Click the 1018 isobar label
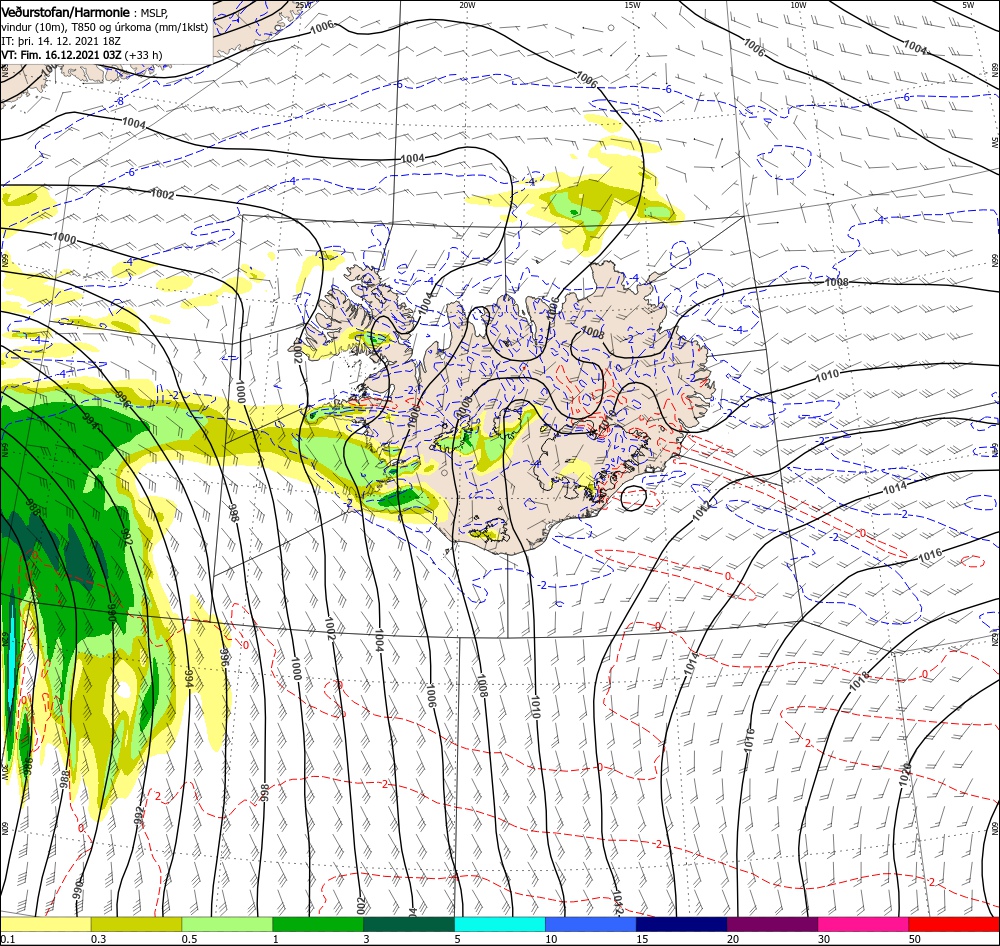The image size is (1000, 946). pyautogui.click(x=859, y=681)
